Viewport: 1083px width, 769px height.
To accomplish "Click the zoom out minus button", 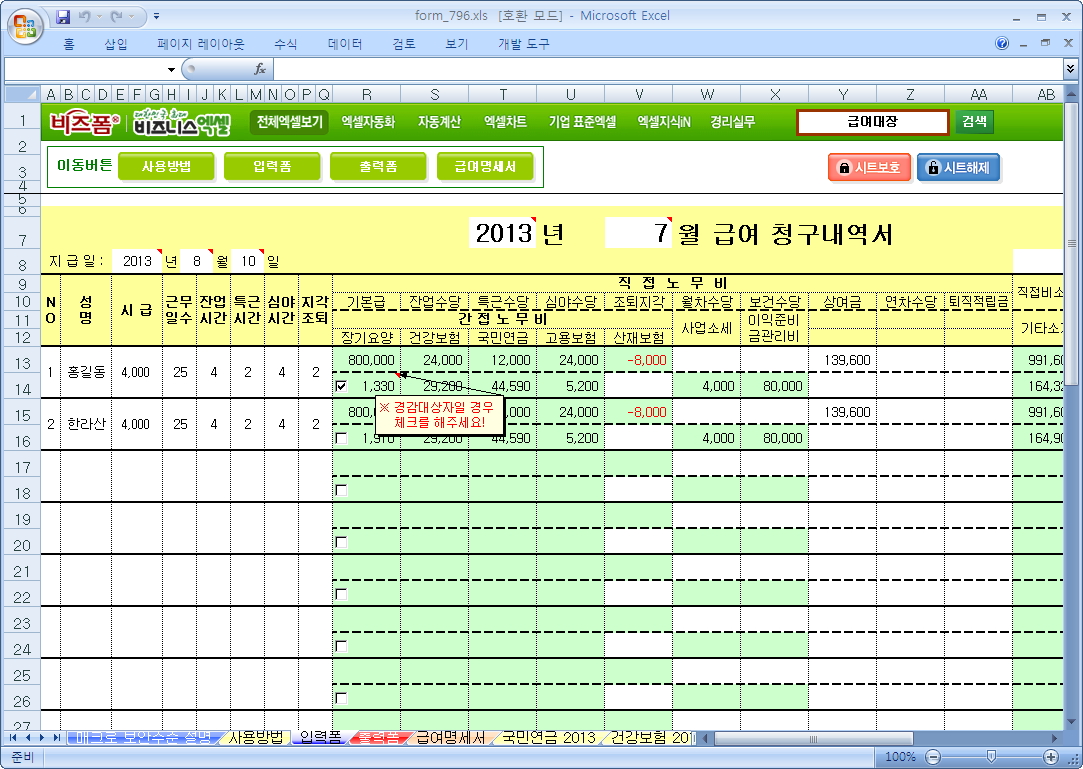I will (932, 757).
